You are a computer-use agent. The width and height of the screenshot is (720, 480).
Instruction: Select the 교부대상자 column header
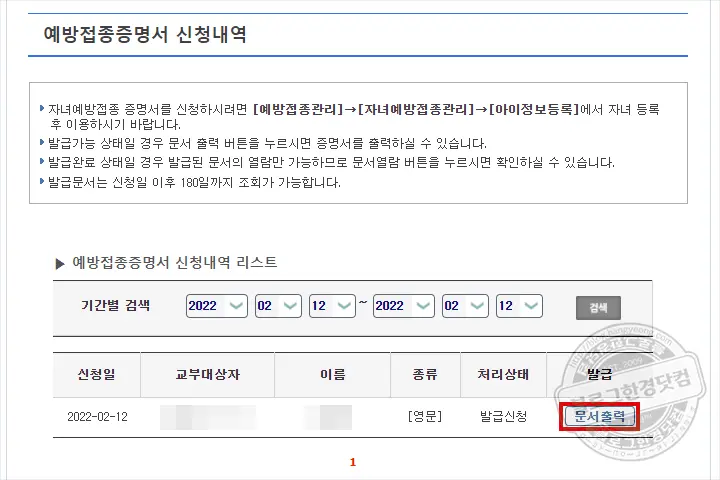(x=208, y=374)
